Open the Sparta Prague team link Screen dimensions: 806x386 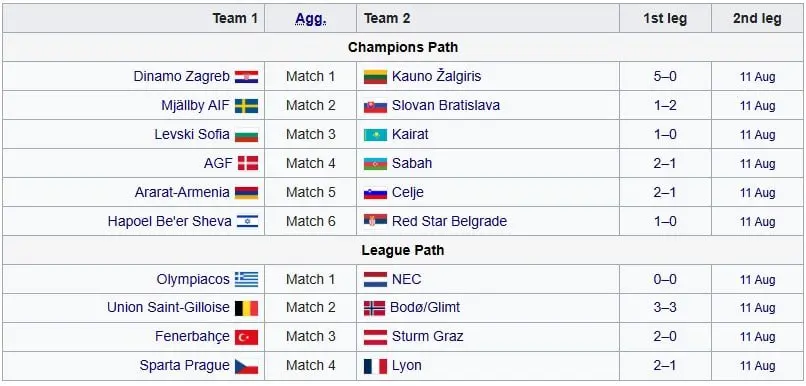[185, 365]
